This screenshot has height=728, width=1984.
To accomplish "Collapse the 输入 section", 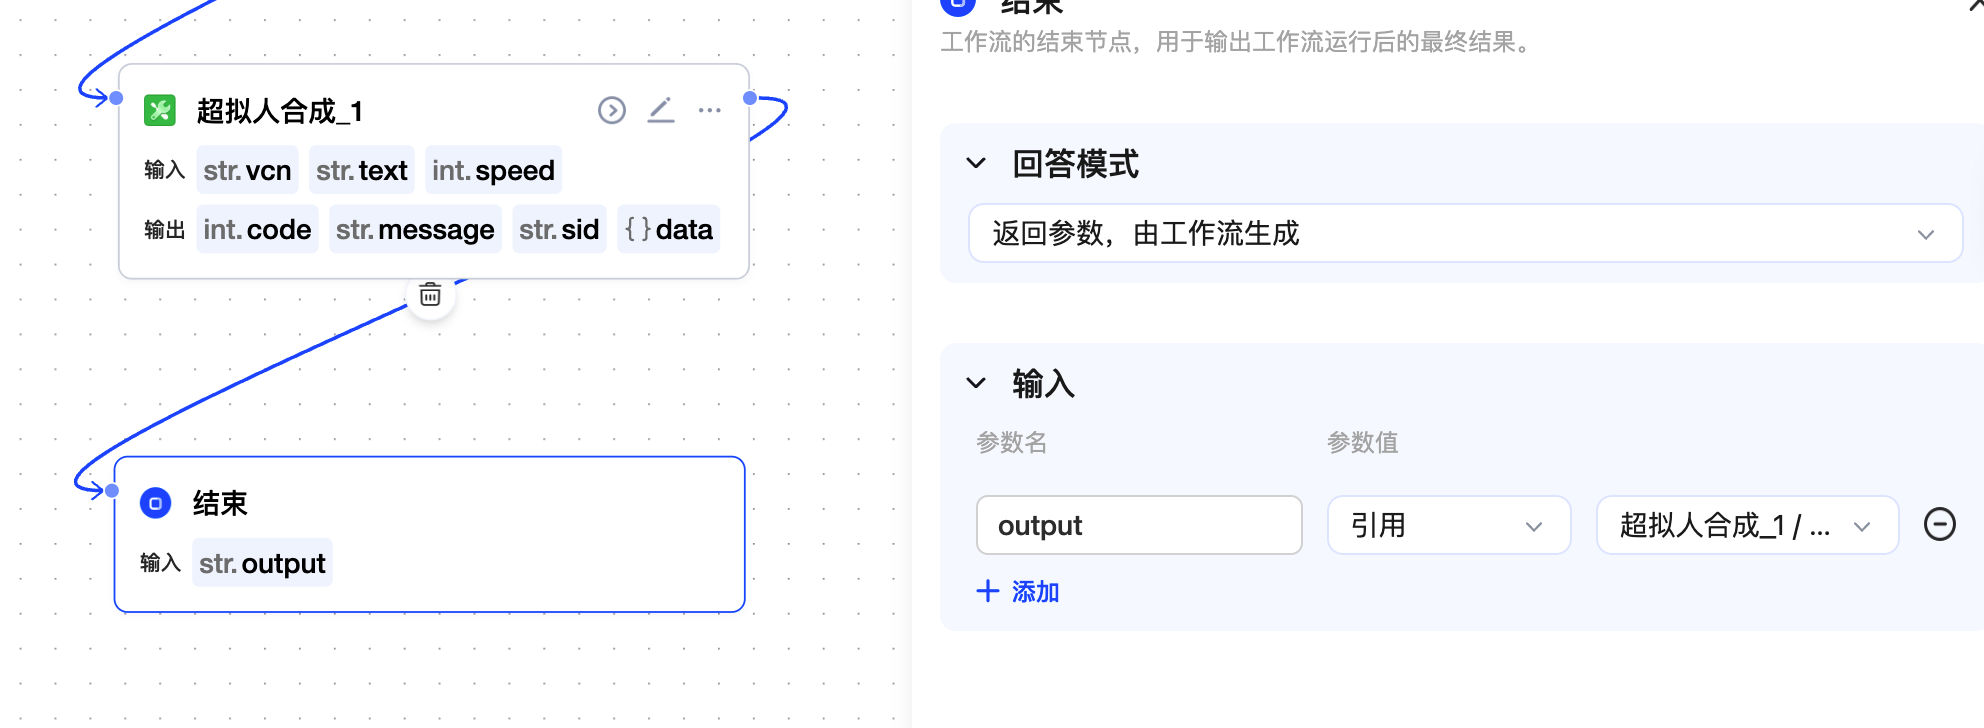I will tap(976, 383).
